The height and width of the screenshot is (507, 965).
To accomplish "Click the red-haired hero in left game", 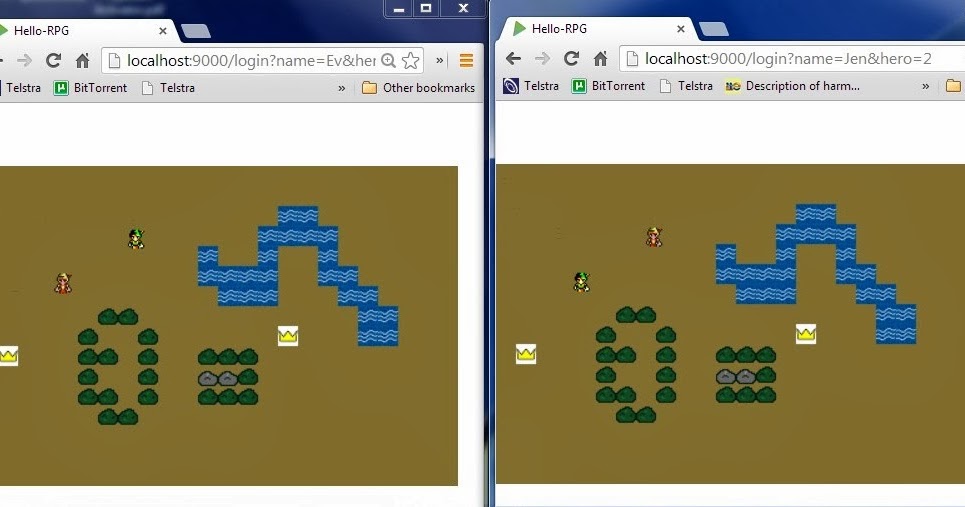I will coord(63,283).
